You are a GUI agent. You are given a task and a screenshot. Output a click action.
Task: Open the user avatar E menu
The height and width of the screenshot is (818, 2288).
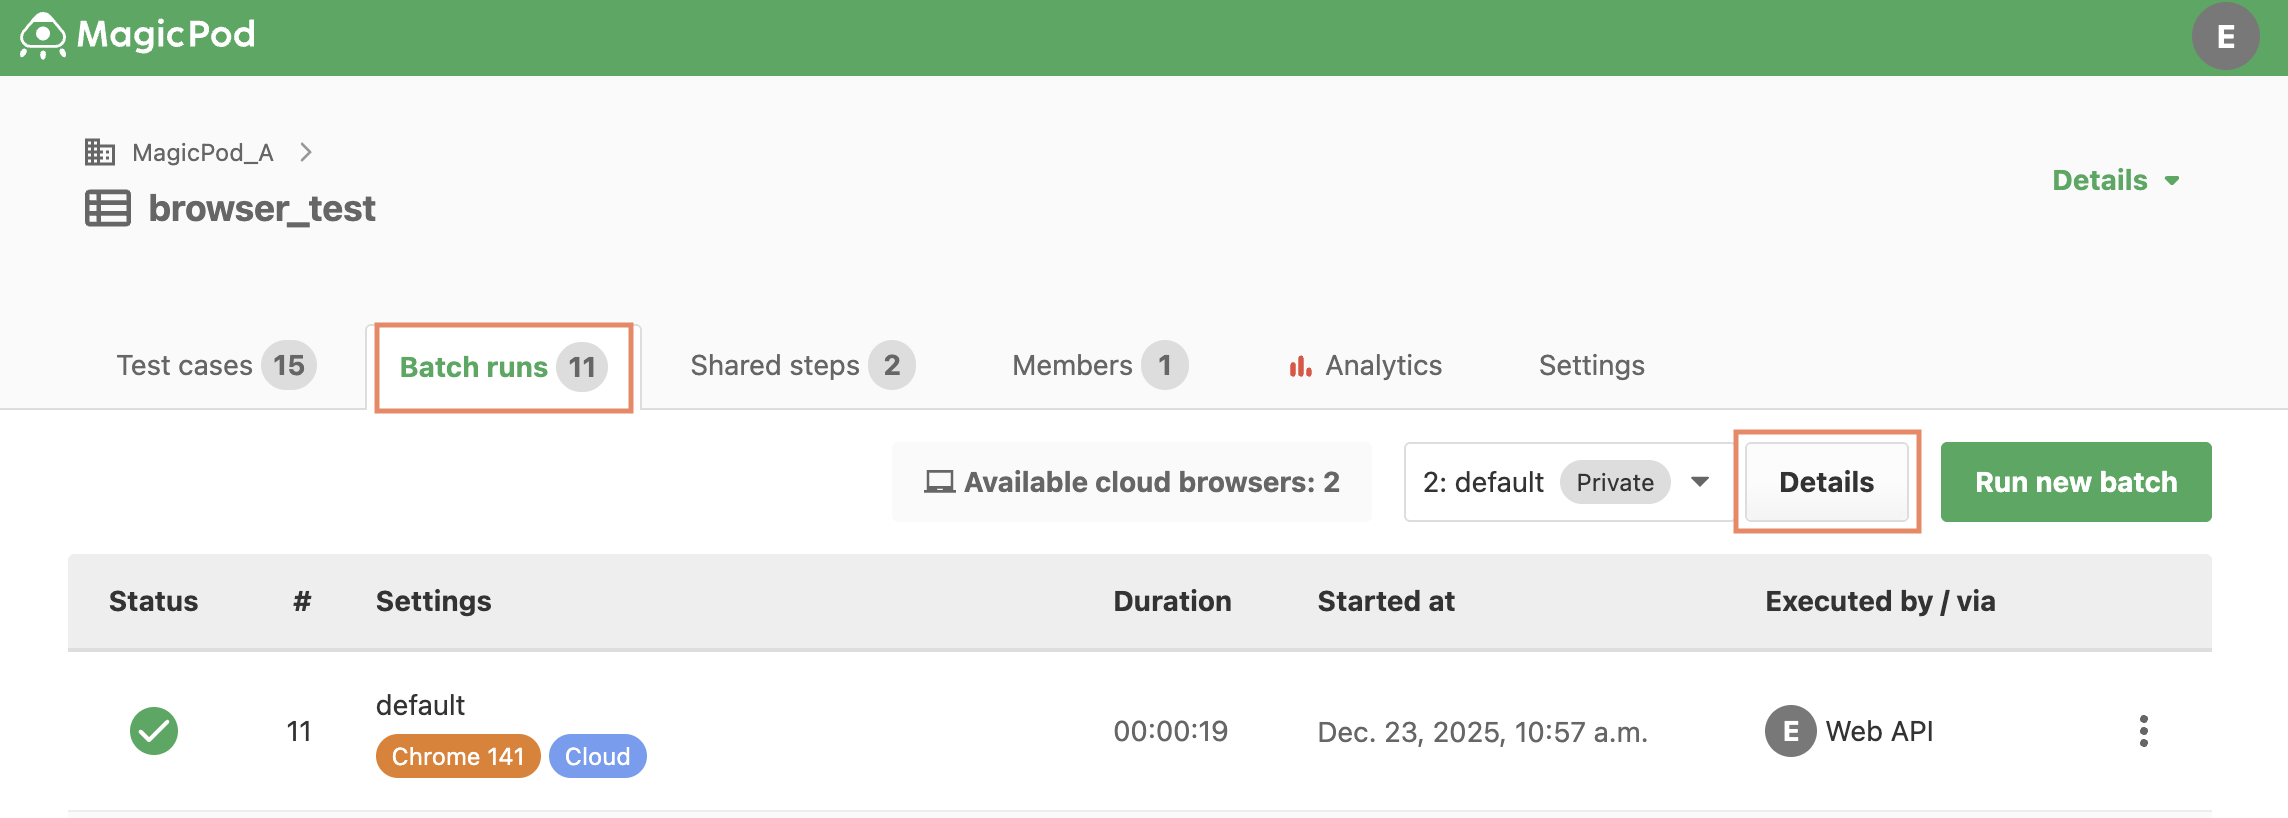2226,37
